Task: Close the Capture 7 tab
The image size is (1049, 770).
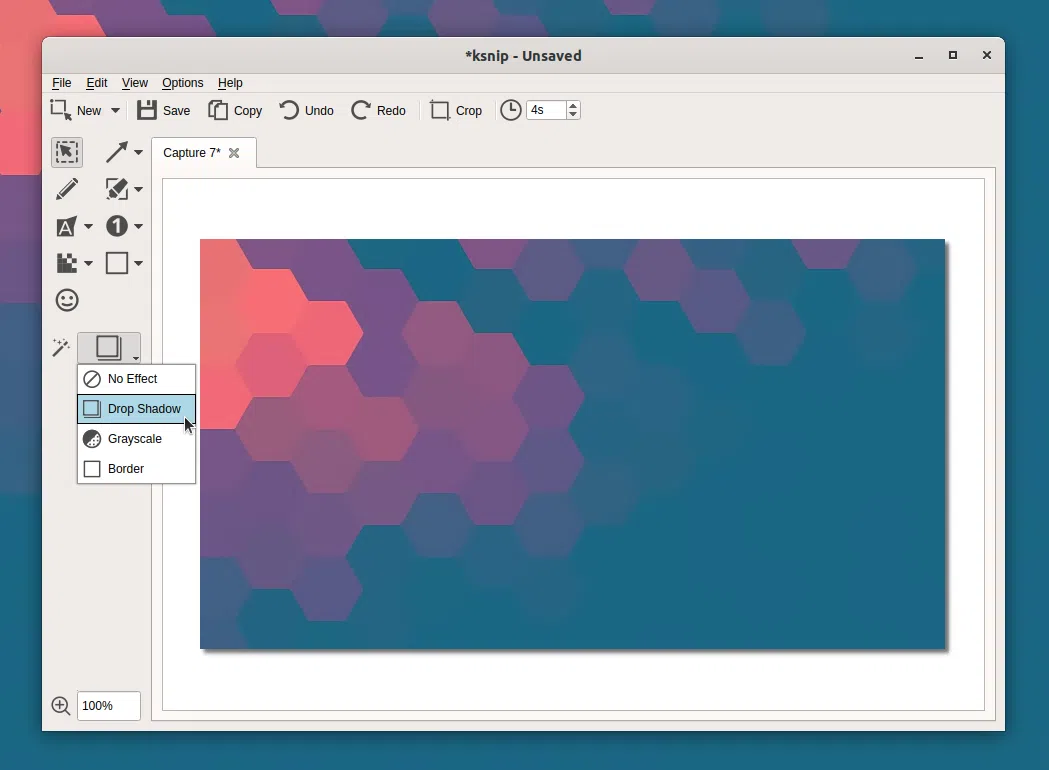Action: point(234,153)
